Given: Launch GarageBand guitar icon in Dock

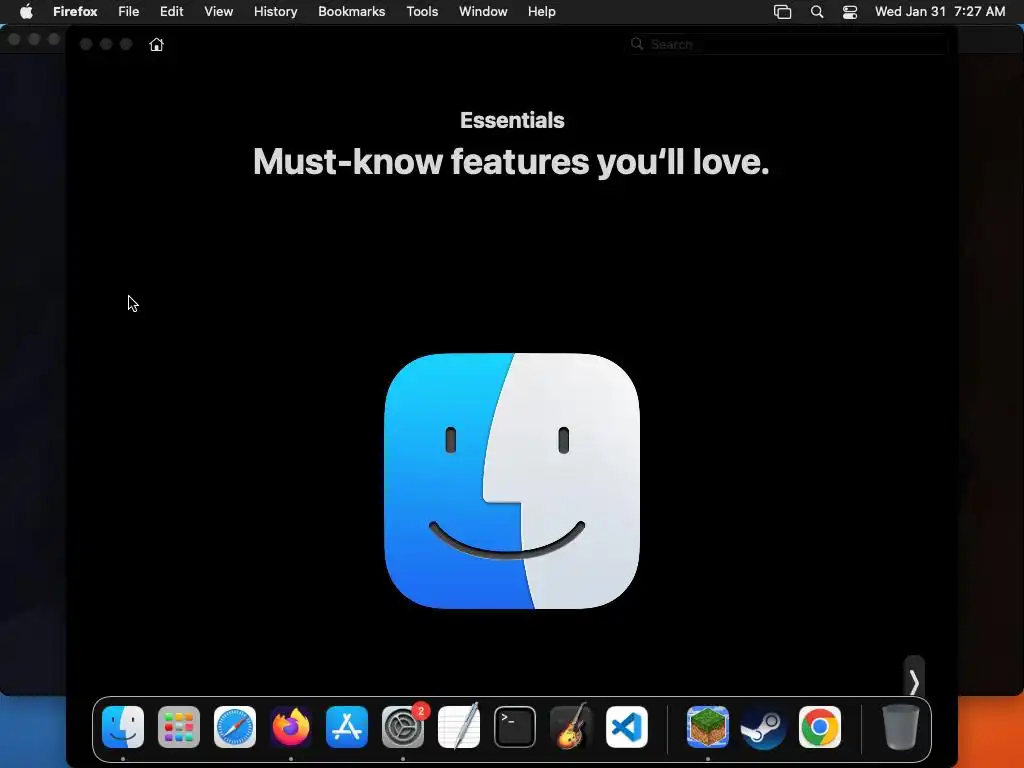Looking at the screenshot, I should (x=571, y=727).
